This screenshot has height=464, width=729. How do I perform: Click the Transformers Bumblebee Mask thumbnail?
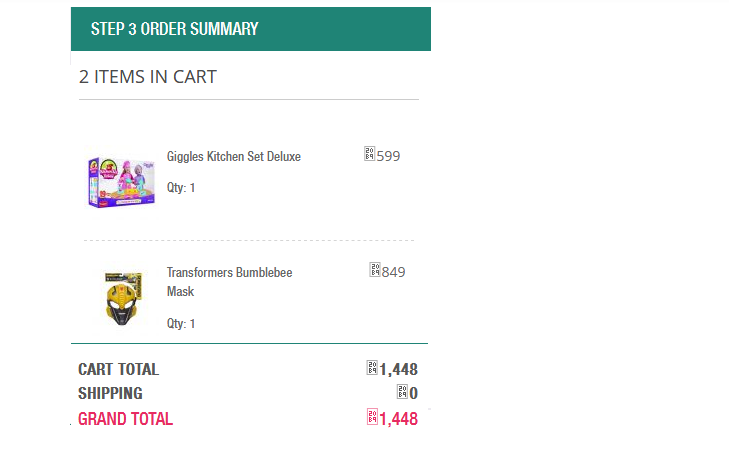coord(123,298)
